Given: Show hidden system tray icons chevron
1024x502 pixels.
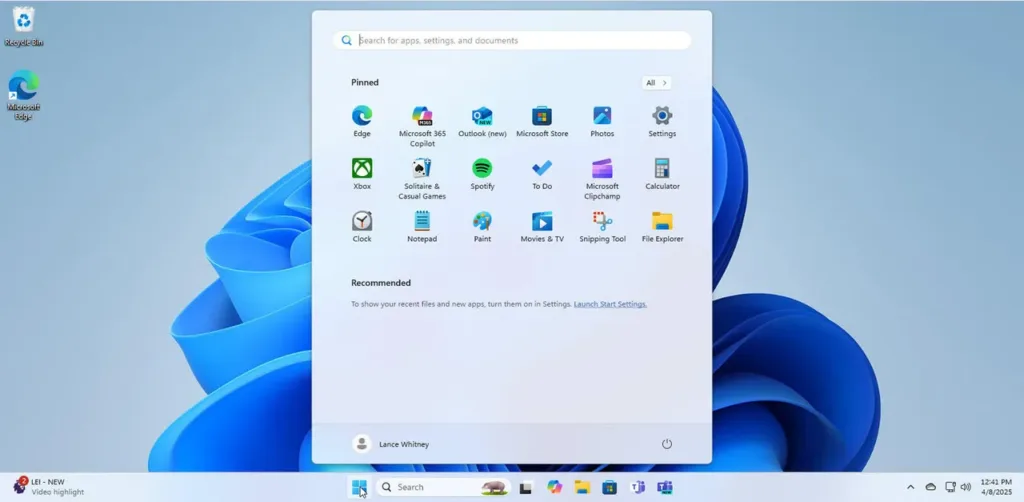Looking at the screenshot, I should coord(910,487).
